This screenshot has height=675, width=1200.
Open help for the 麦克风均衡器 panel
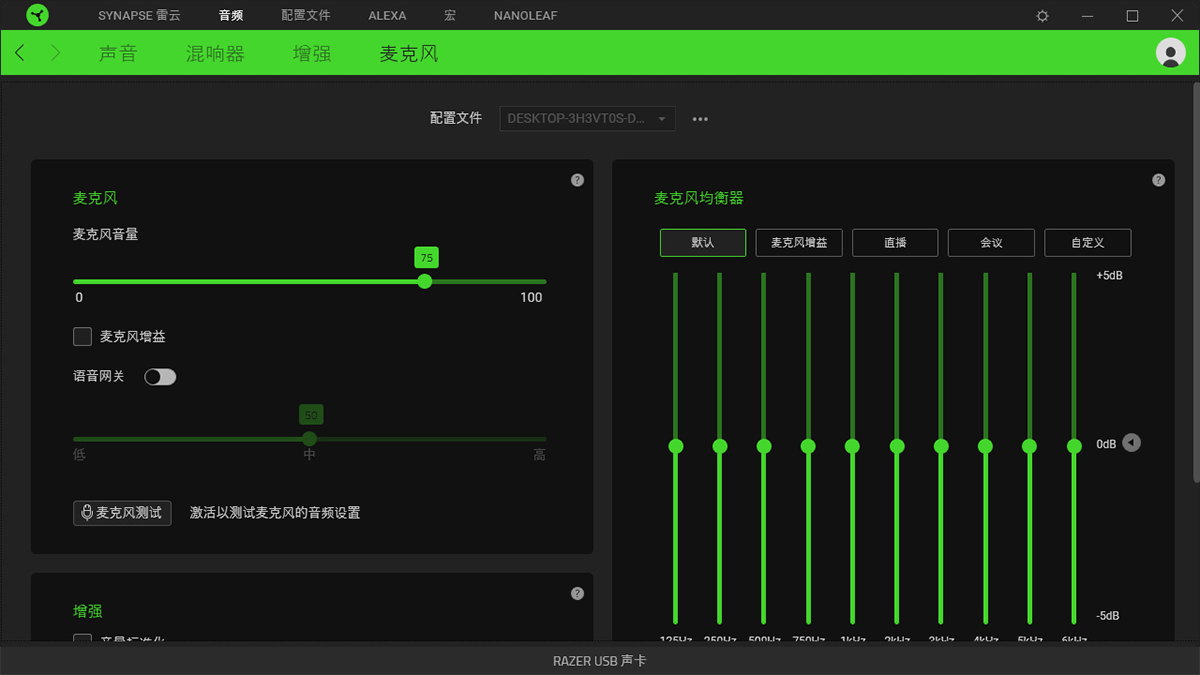[x=1158, y=180]
